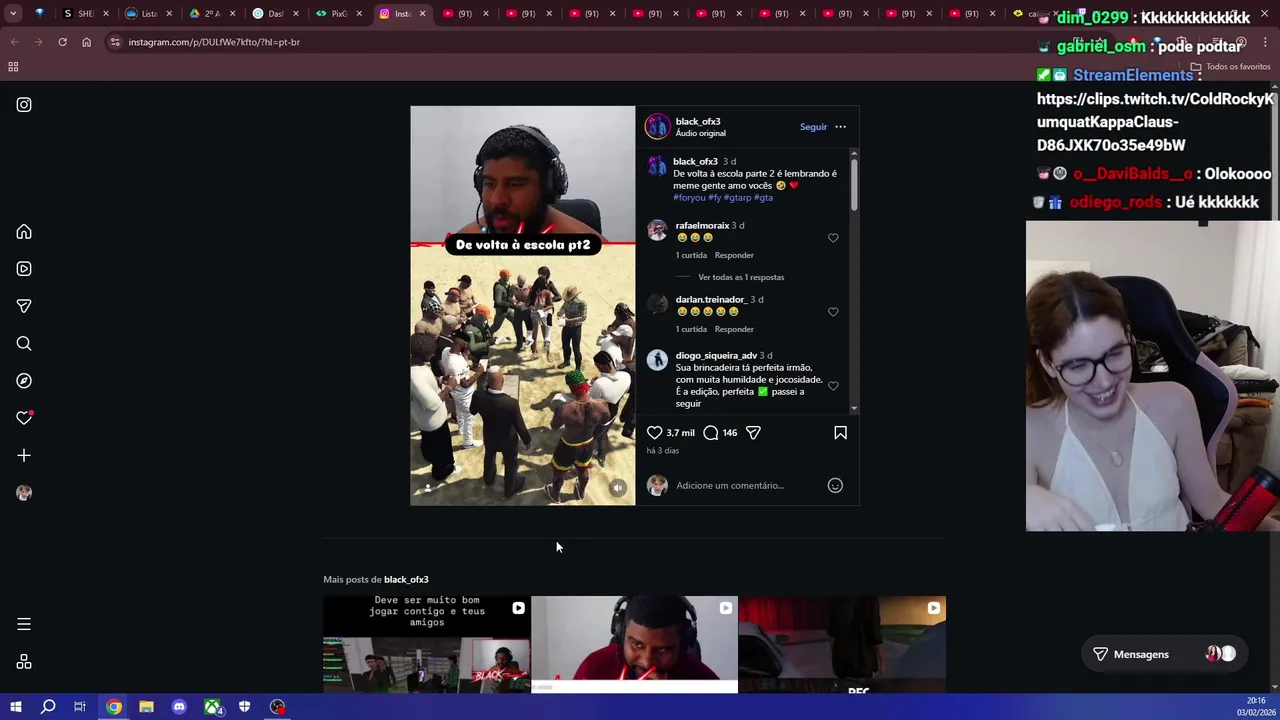Switch to Google Drive '2º A' tab
This screenshot has width=1280, height=720.
pos(212,14)
